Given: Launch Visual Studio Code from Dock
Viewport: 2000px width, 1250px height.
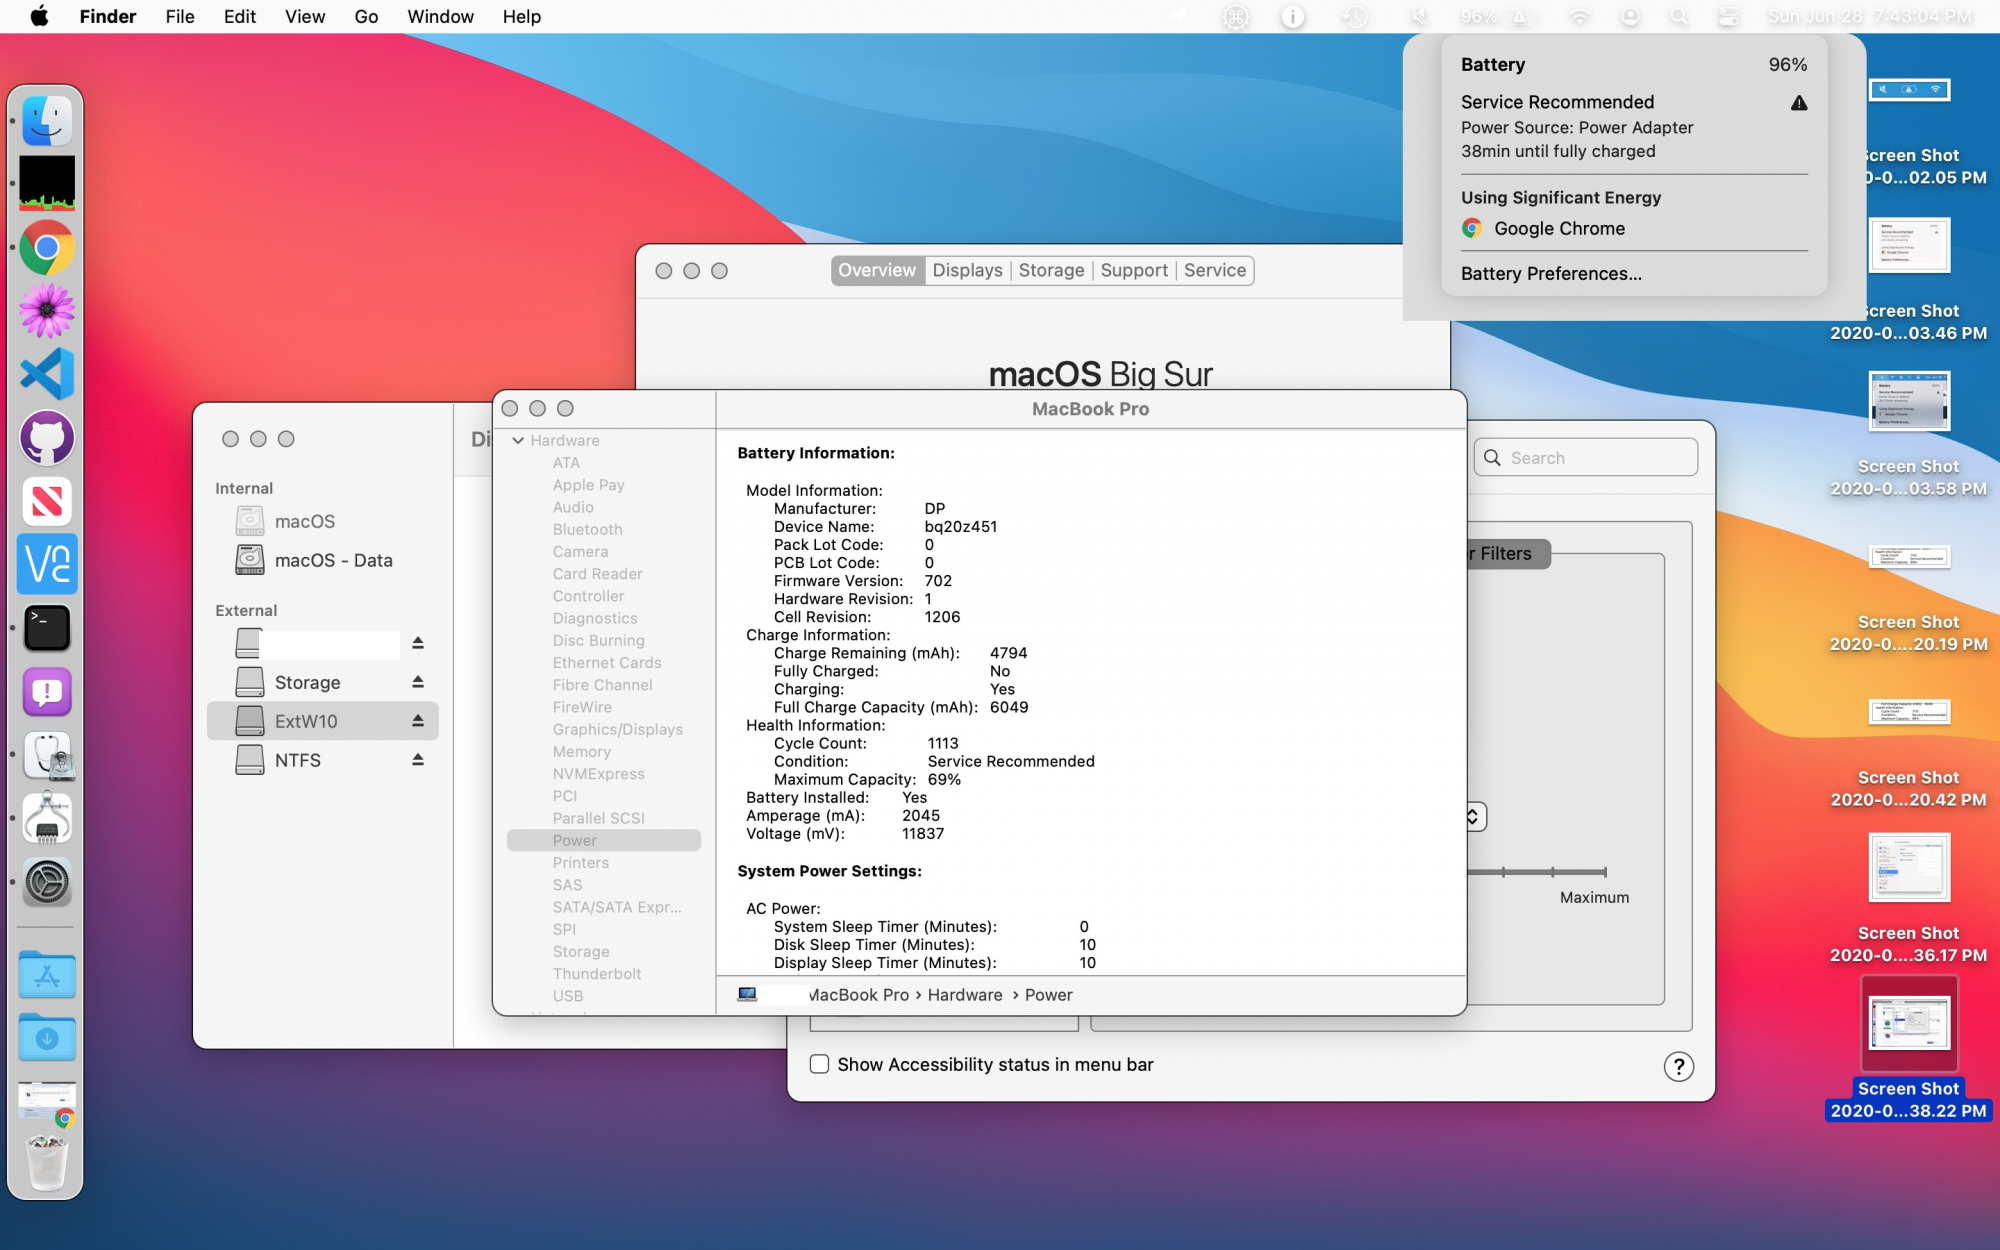Looking at the screenshot, I should (x=47, y=374).
